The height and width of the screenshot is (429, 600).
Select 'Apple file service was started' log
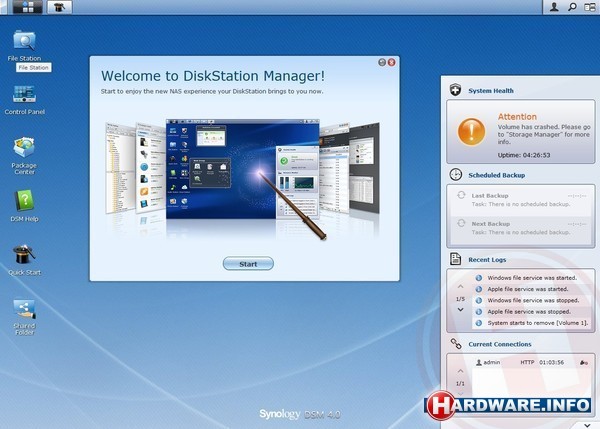(x=532, y=289)
